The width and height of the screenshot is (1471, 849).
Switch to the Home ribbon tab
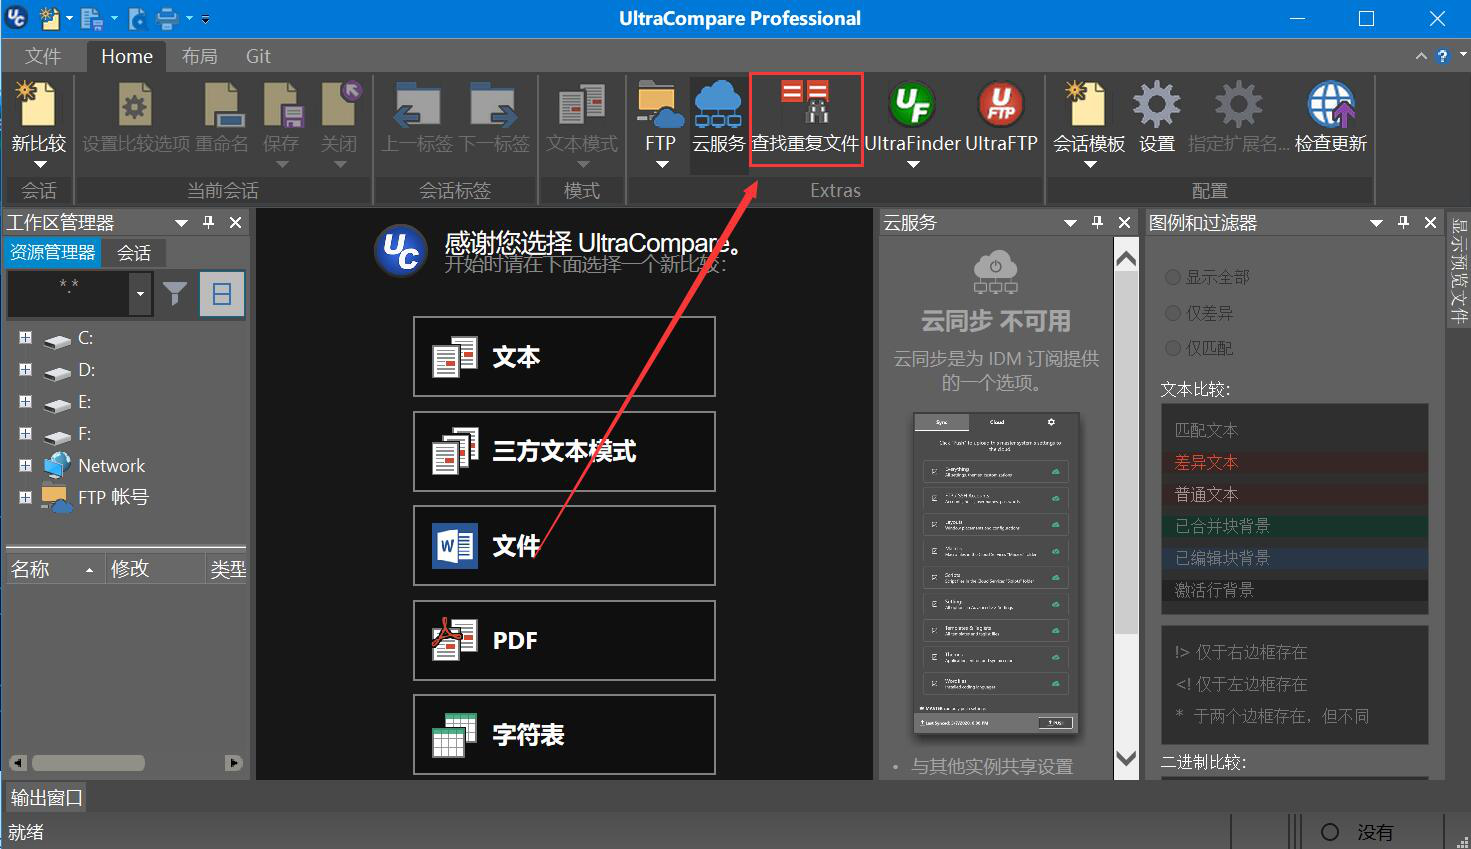click(127, 56)
